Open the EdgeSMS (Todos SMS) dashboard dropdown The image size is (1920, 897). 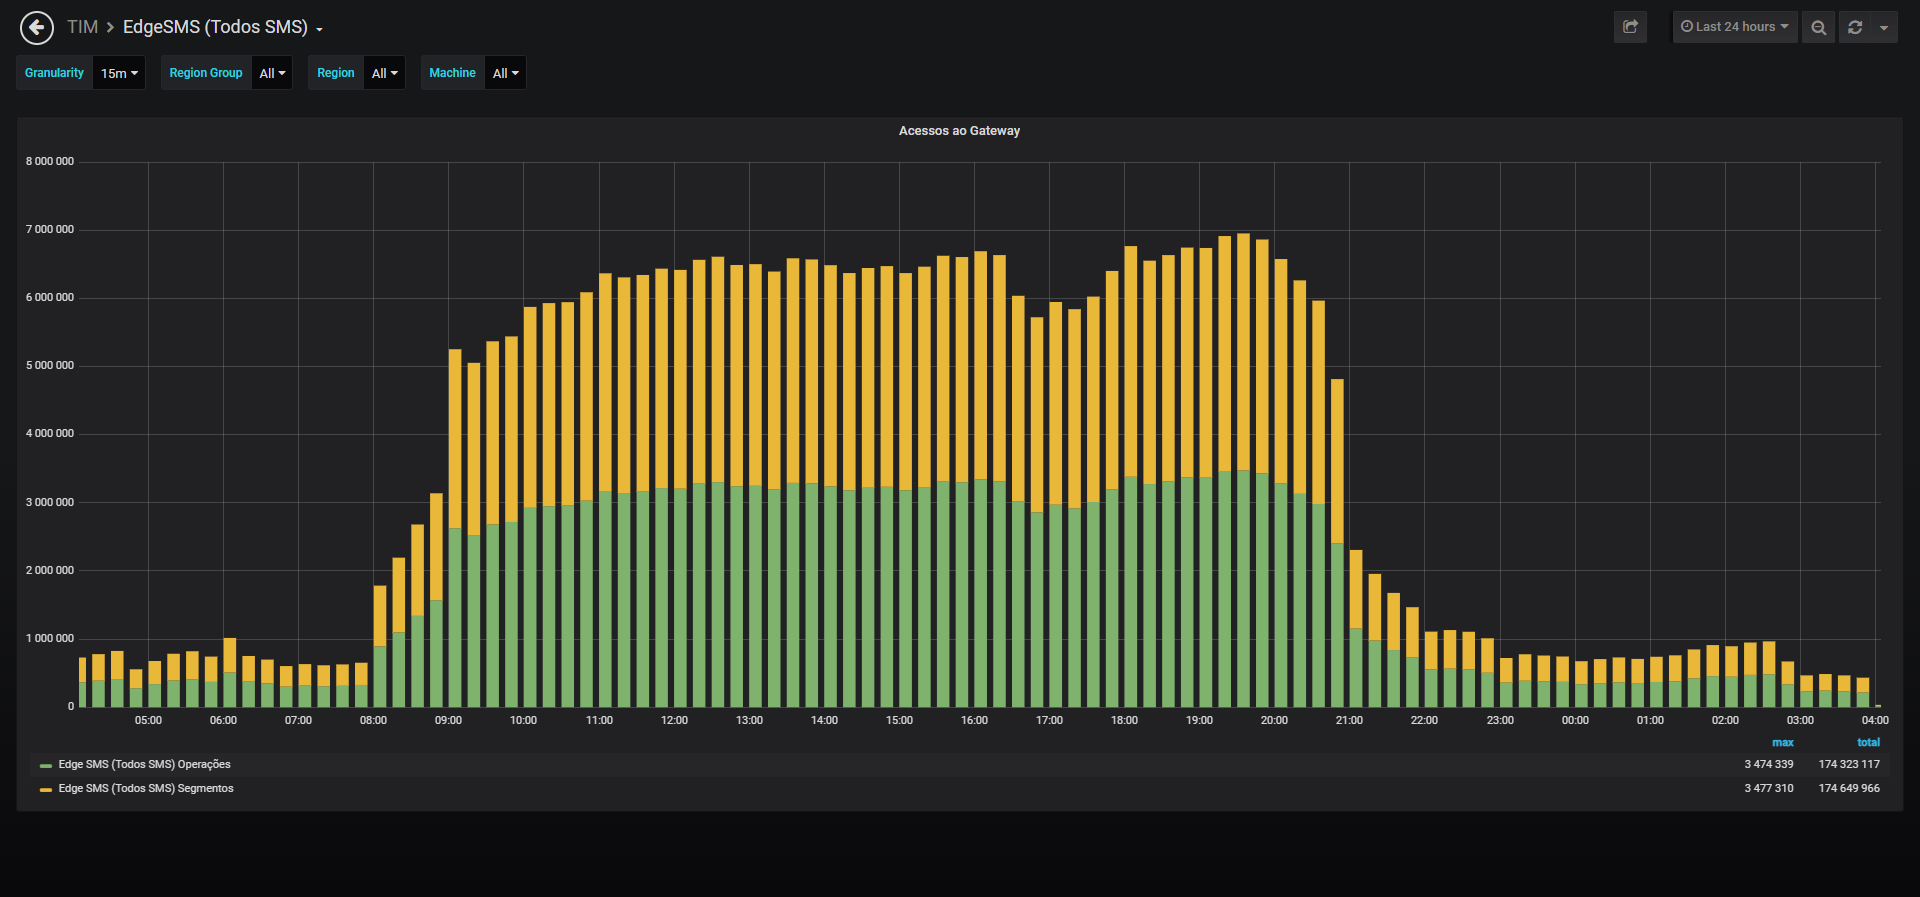pos(222,27)
